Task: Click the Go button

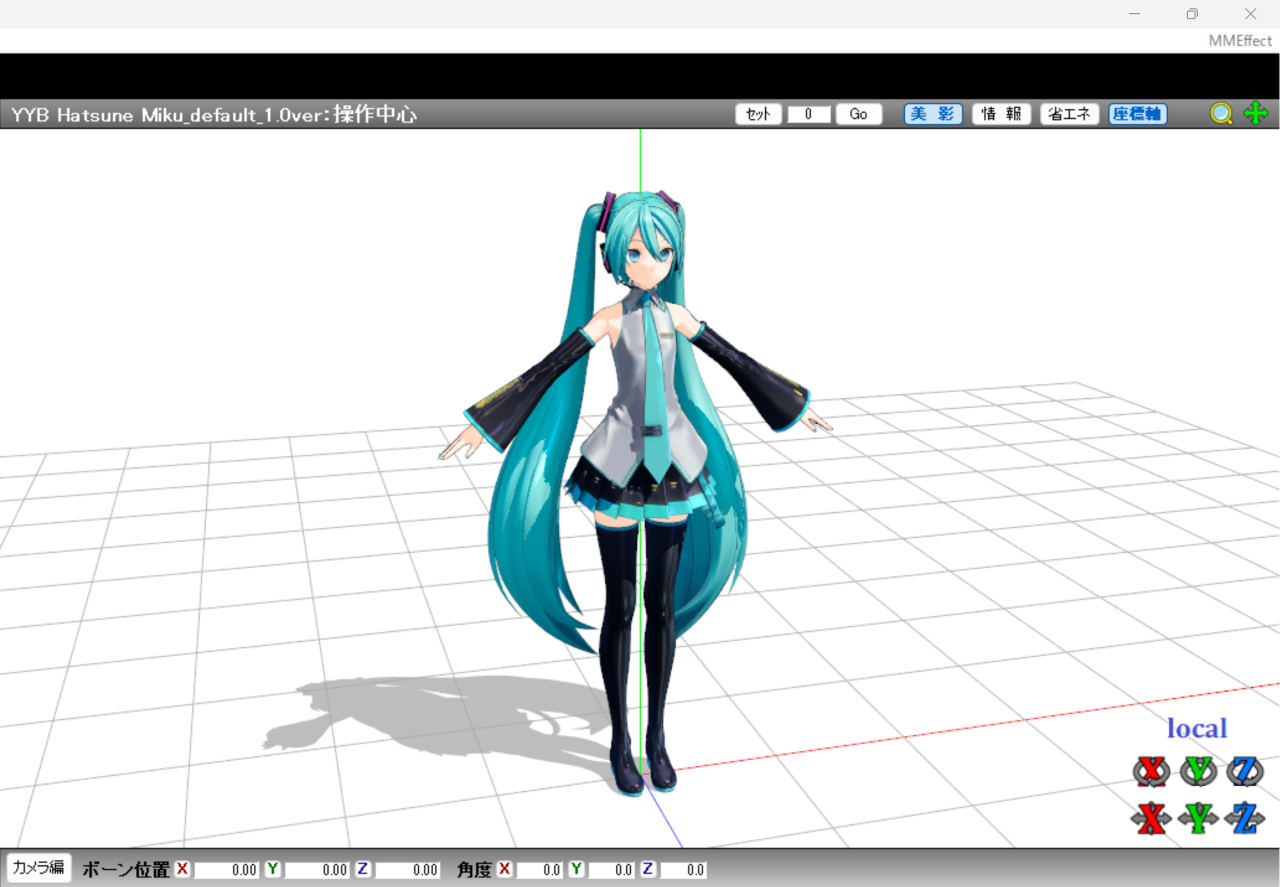Action: pos(859,114)
